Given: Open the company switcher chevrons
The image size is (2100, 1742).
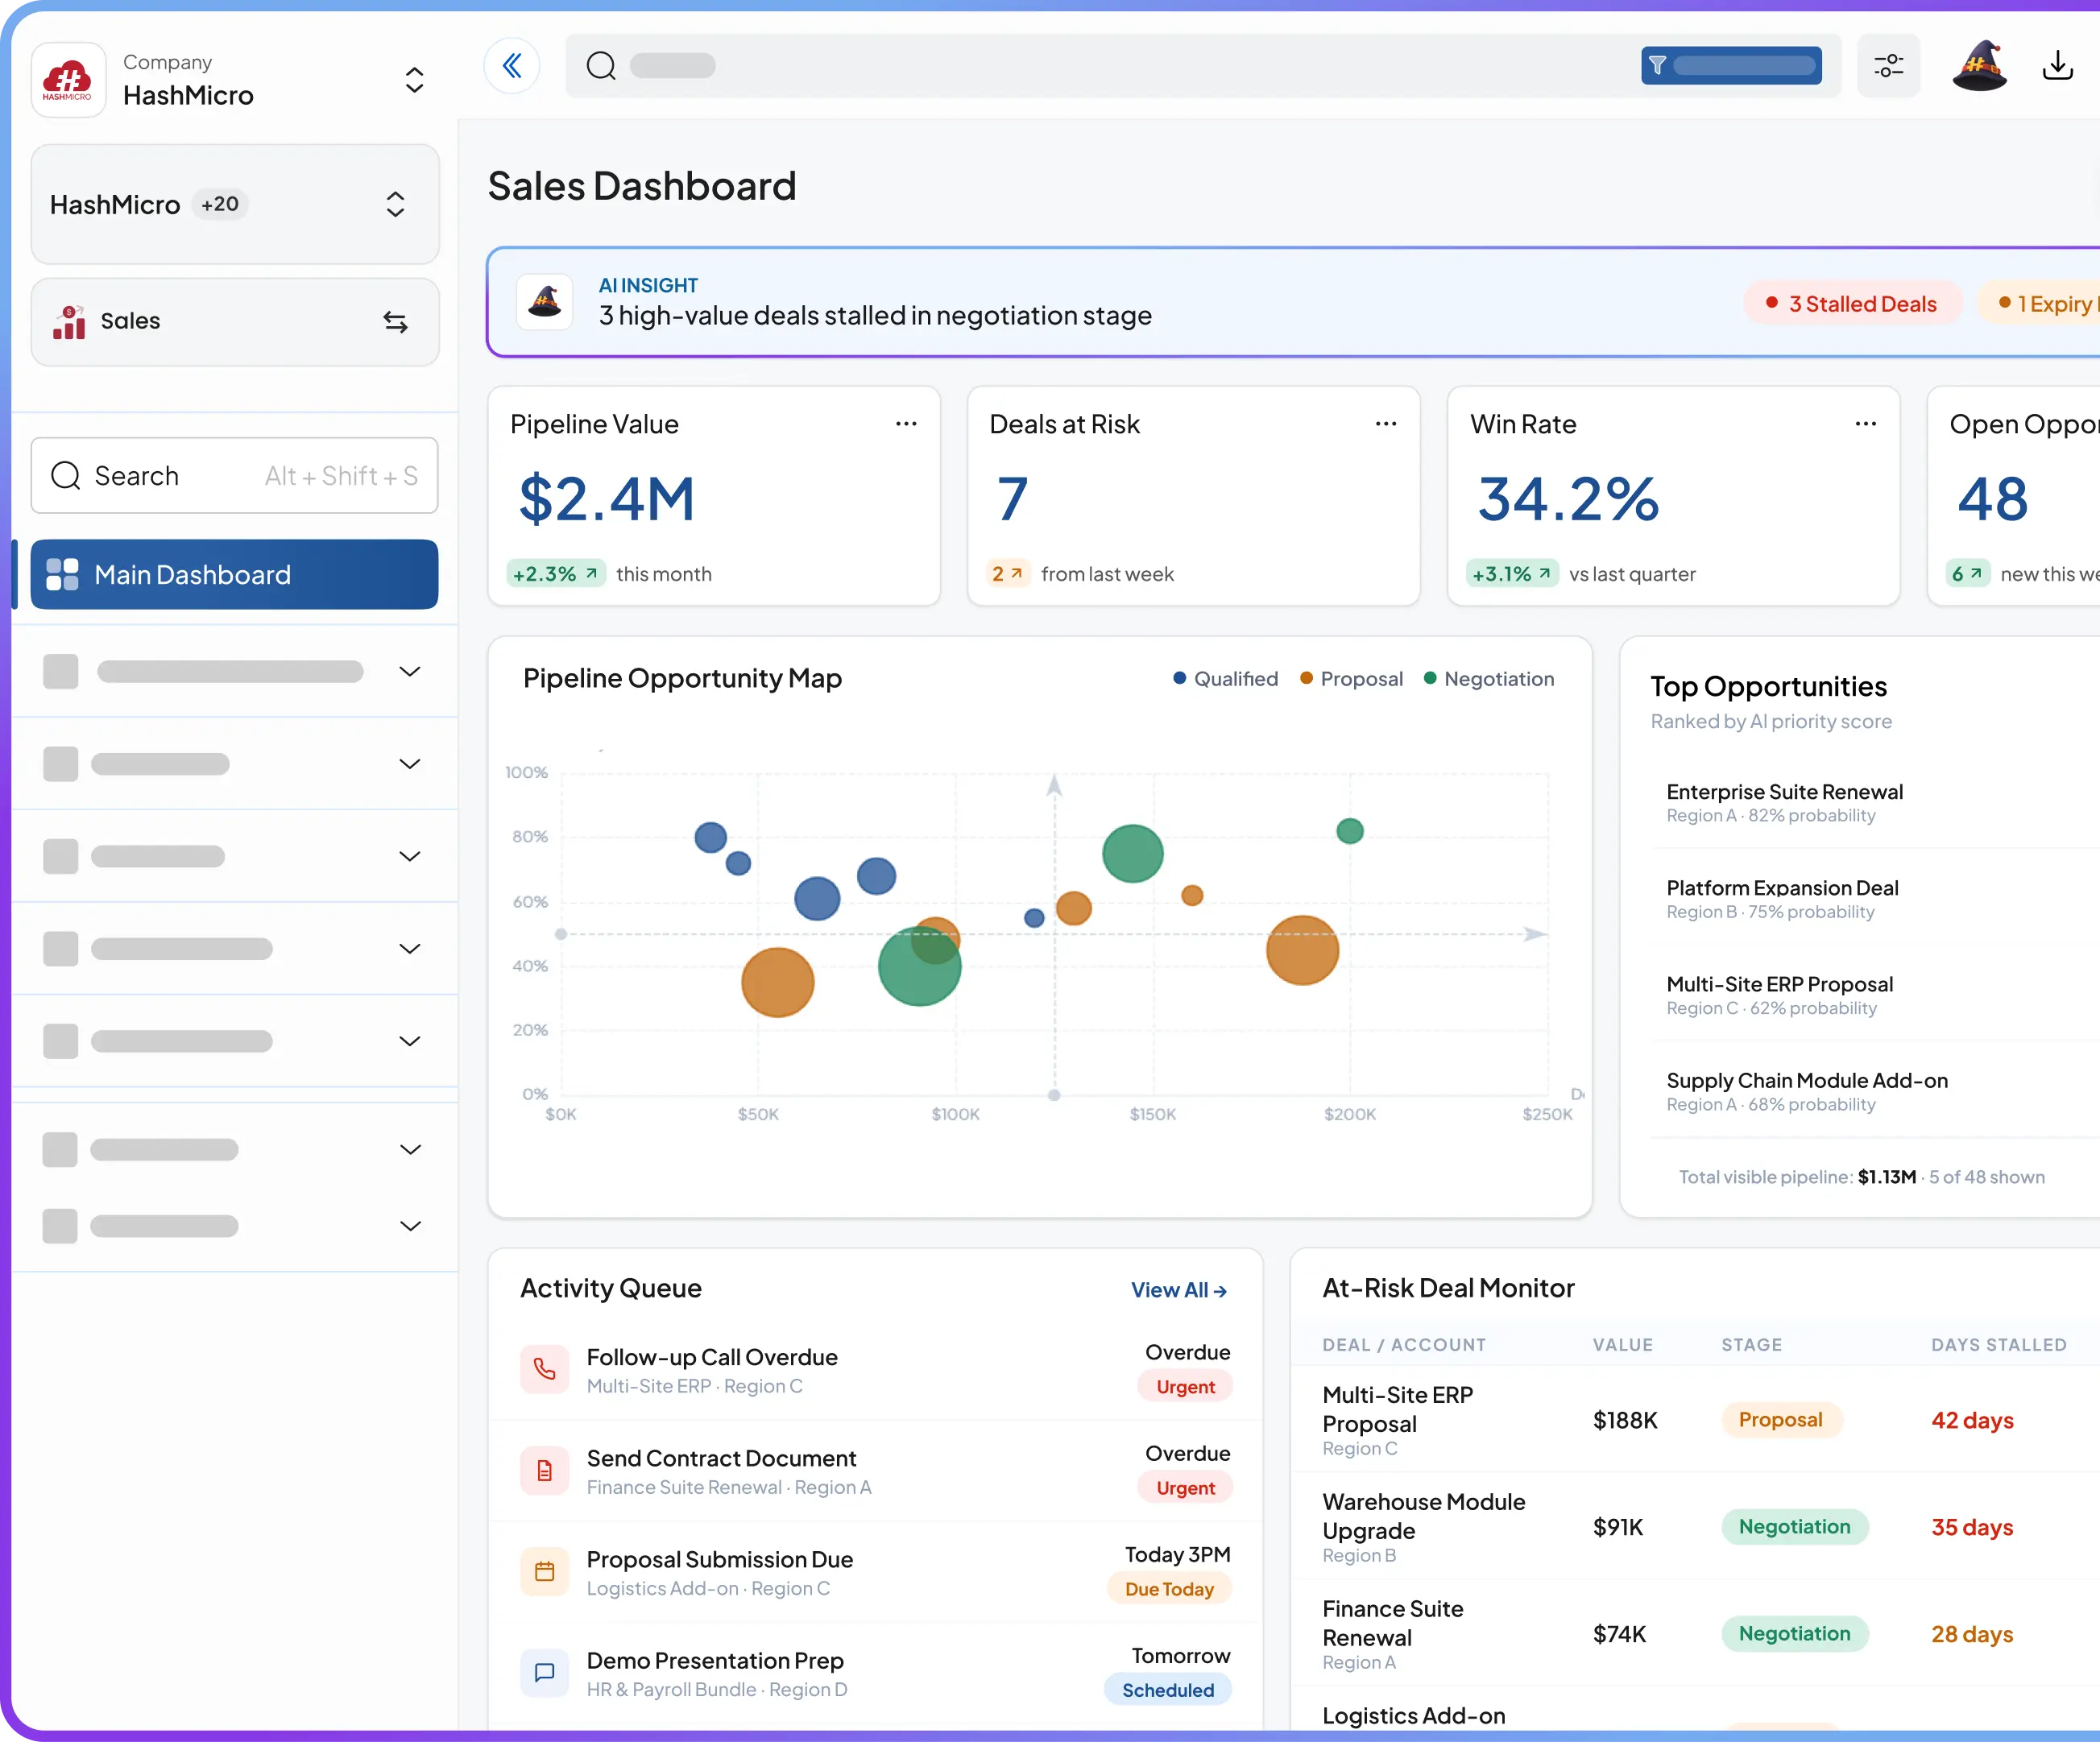Looking at the screenshot, I should (414, 80).
